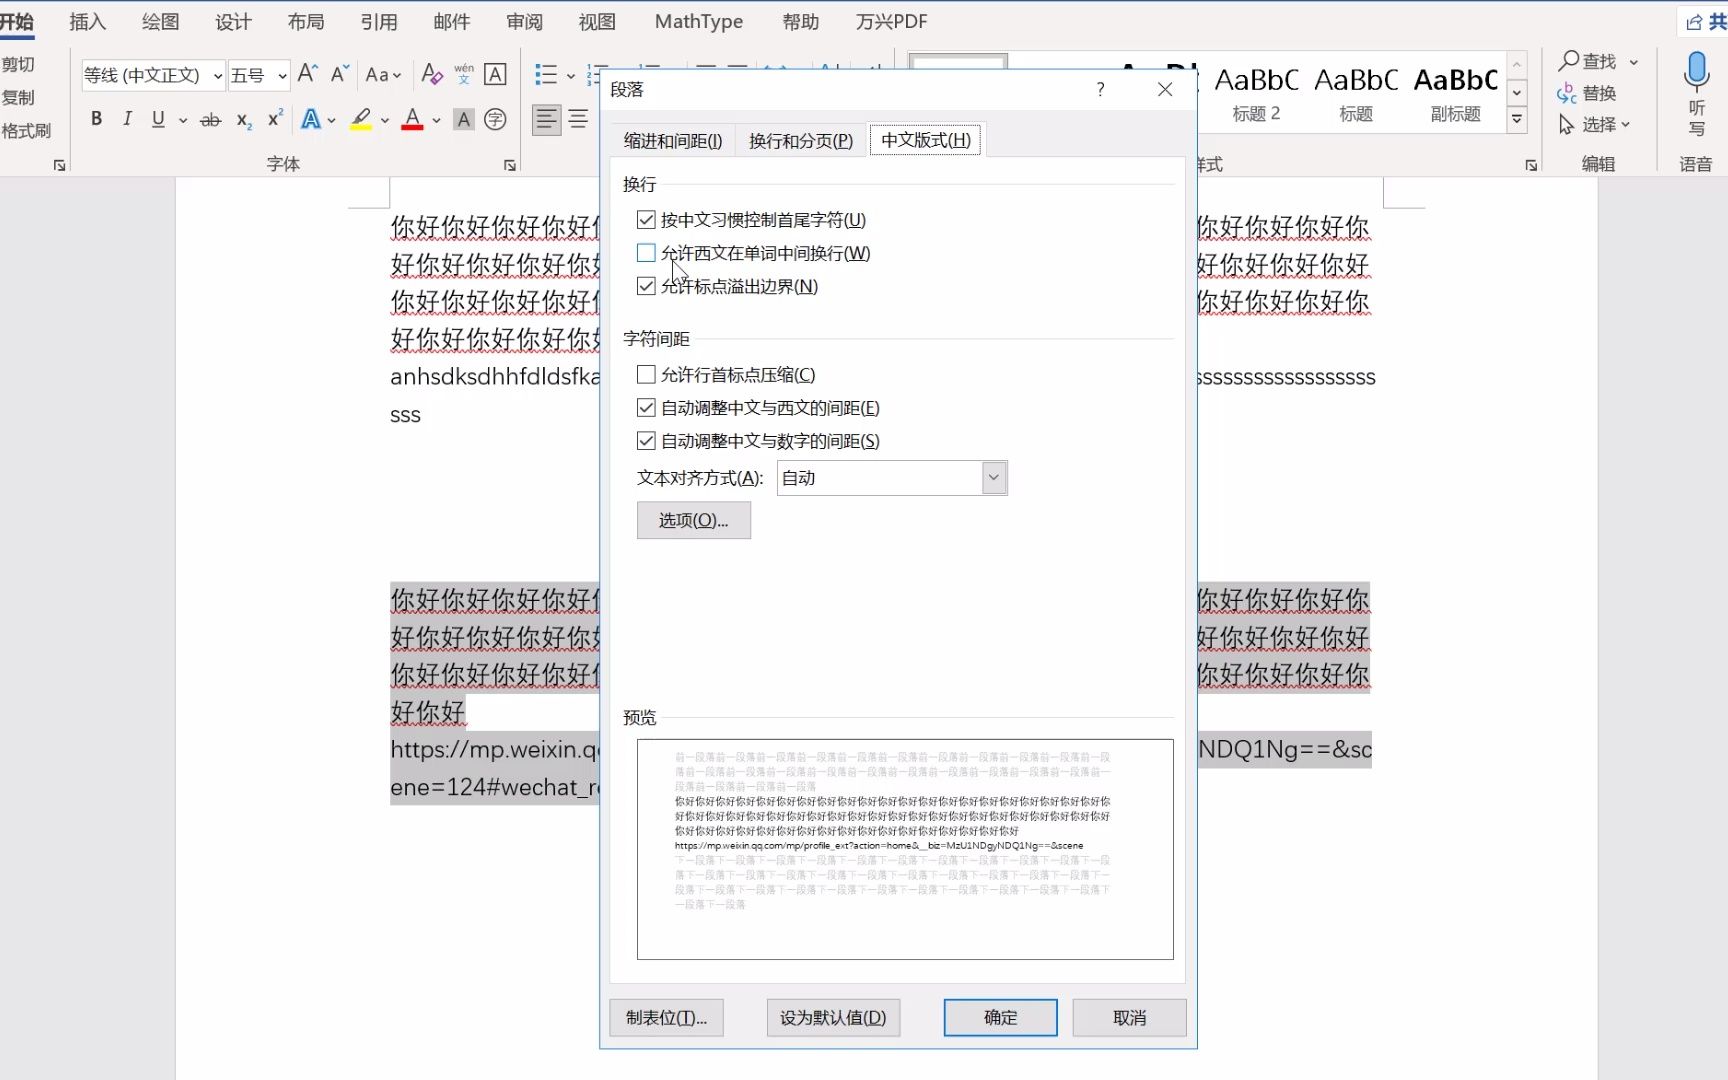Image resolution: width=1728 pixels, height=1080 pixels.
Task: Open the change case Aa dropdown
Action: click(x=383, y=74)
